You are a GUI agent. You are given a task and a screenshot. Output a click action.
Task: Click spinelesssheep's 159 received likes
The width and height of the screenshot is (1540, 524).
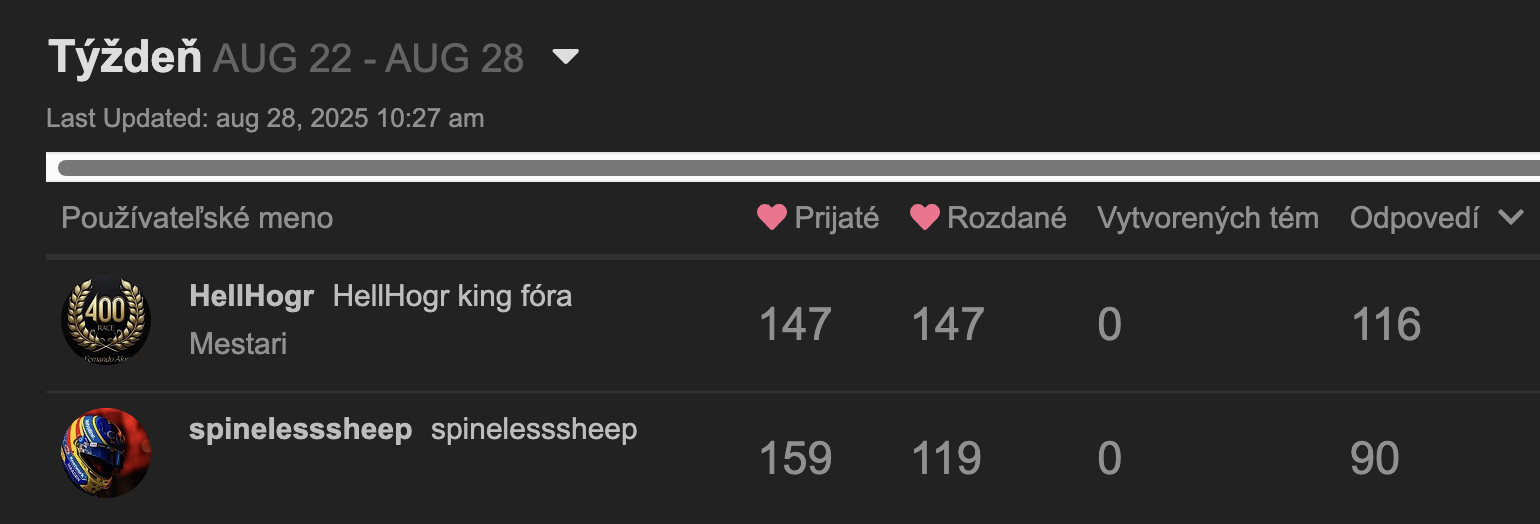tap(796, 458)
